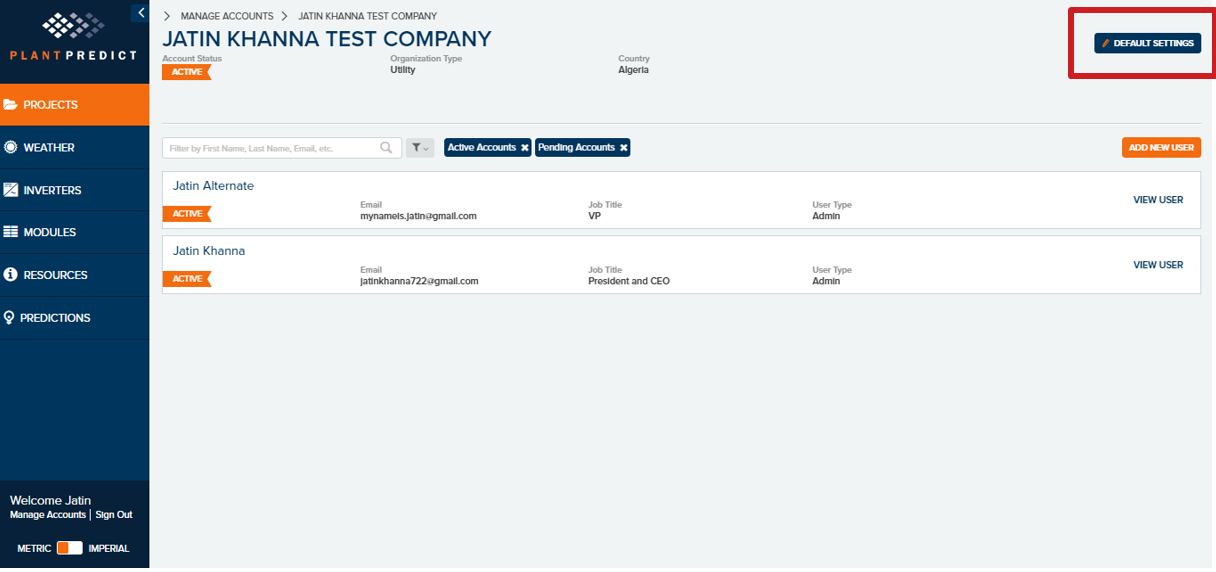Click the Pending Accounts filter chip label
Screen dimensions: 1216x572
click(576, 148)
